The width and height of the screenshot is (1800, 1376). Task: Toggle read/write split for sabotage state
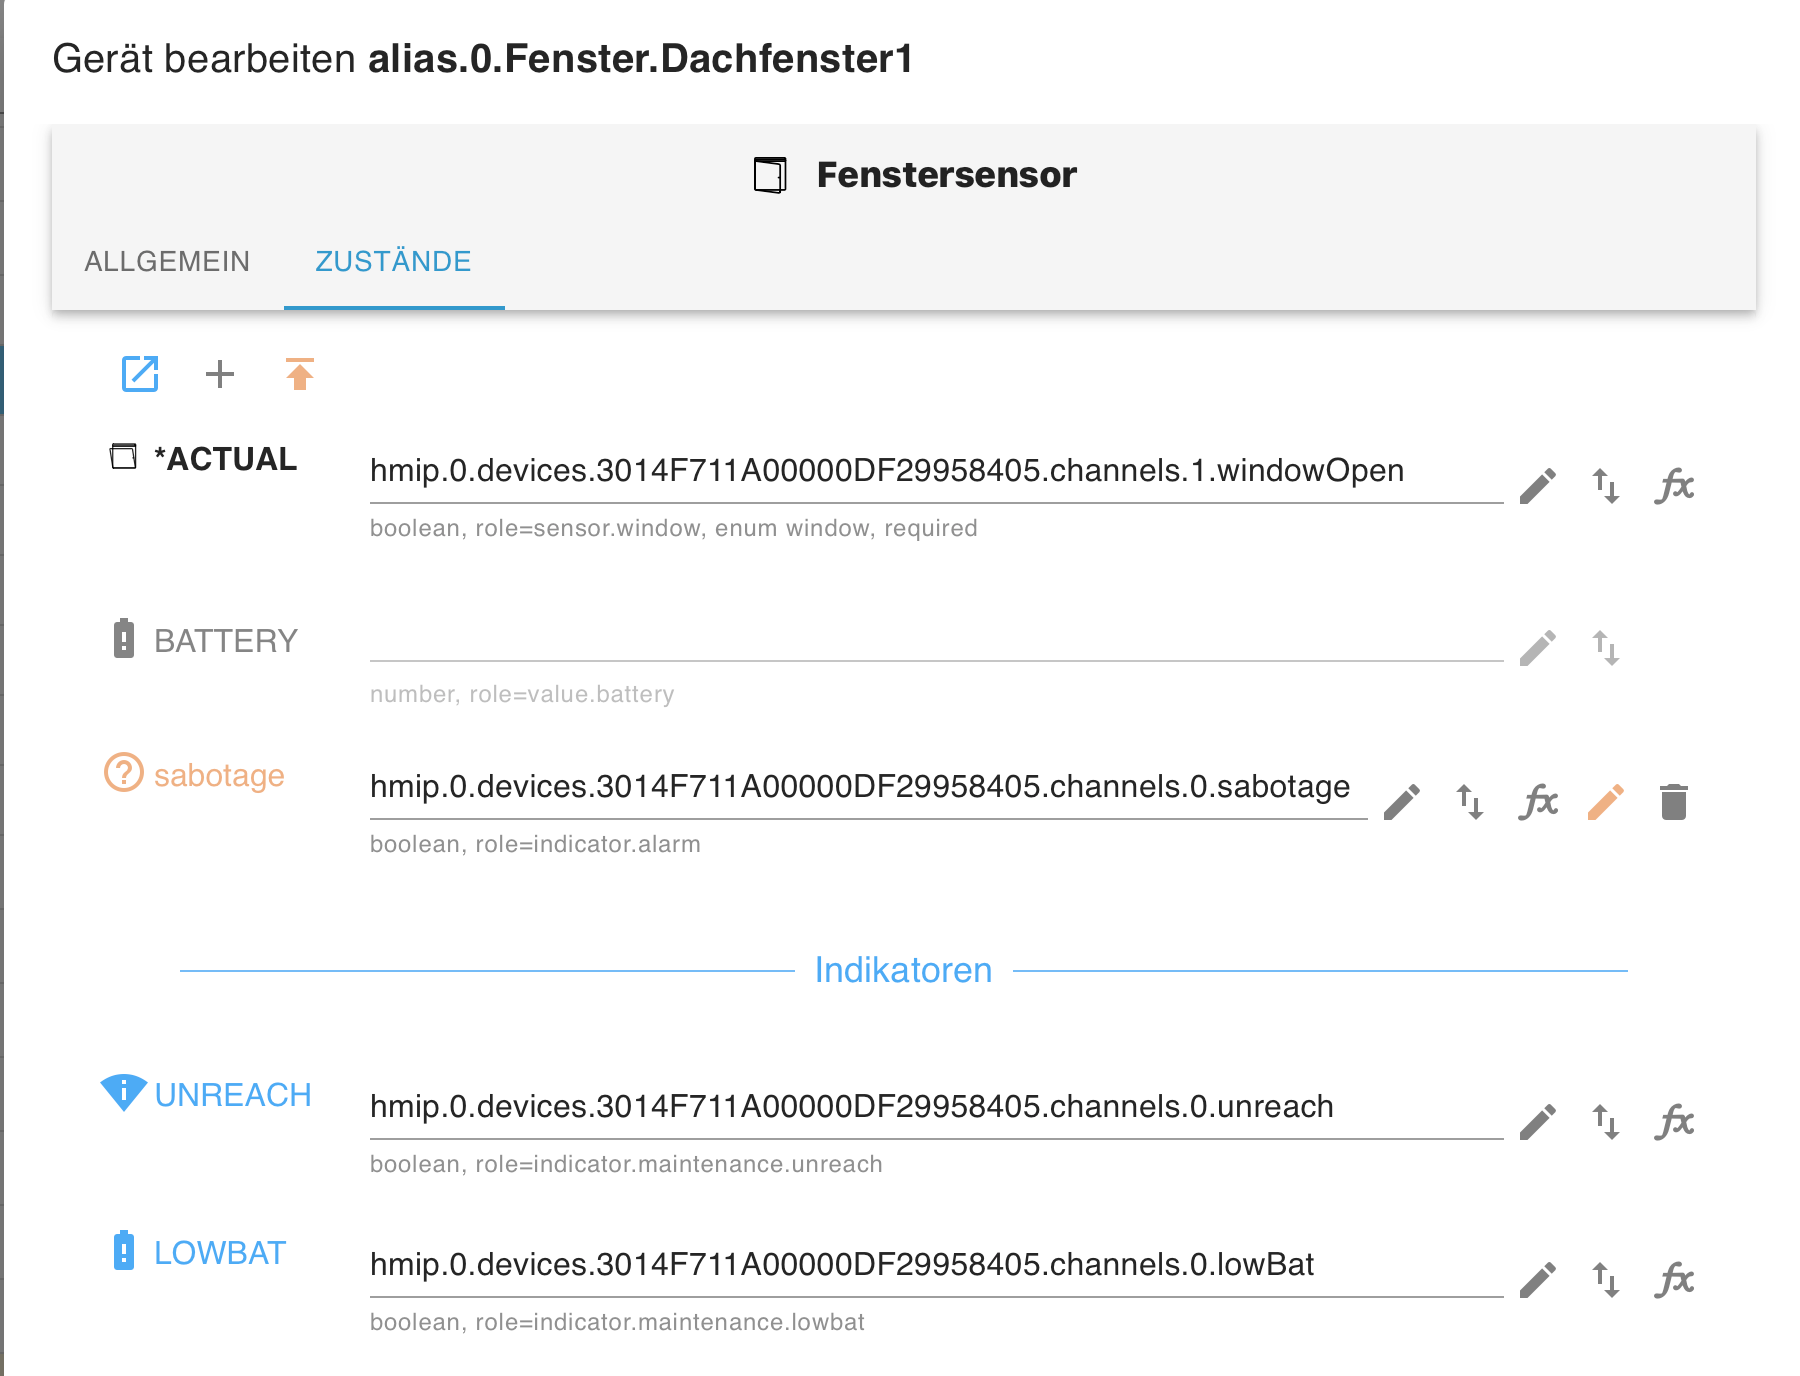(x=1470, y=802)
